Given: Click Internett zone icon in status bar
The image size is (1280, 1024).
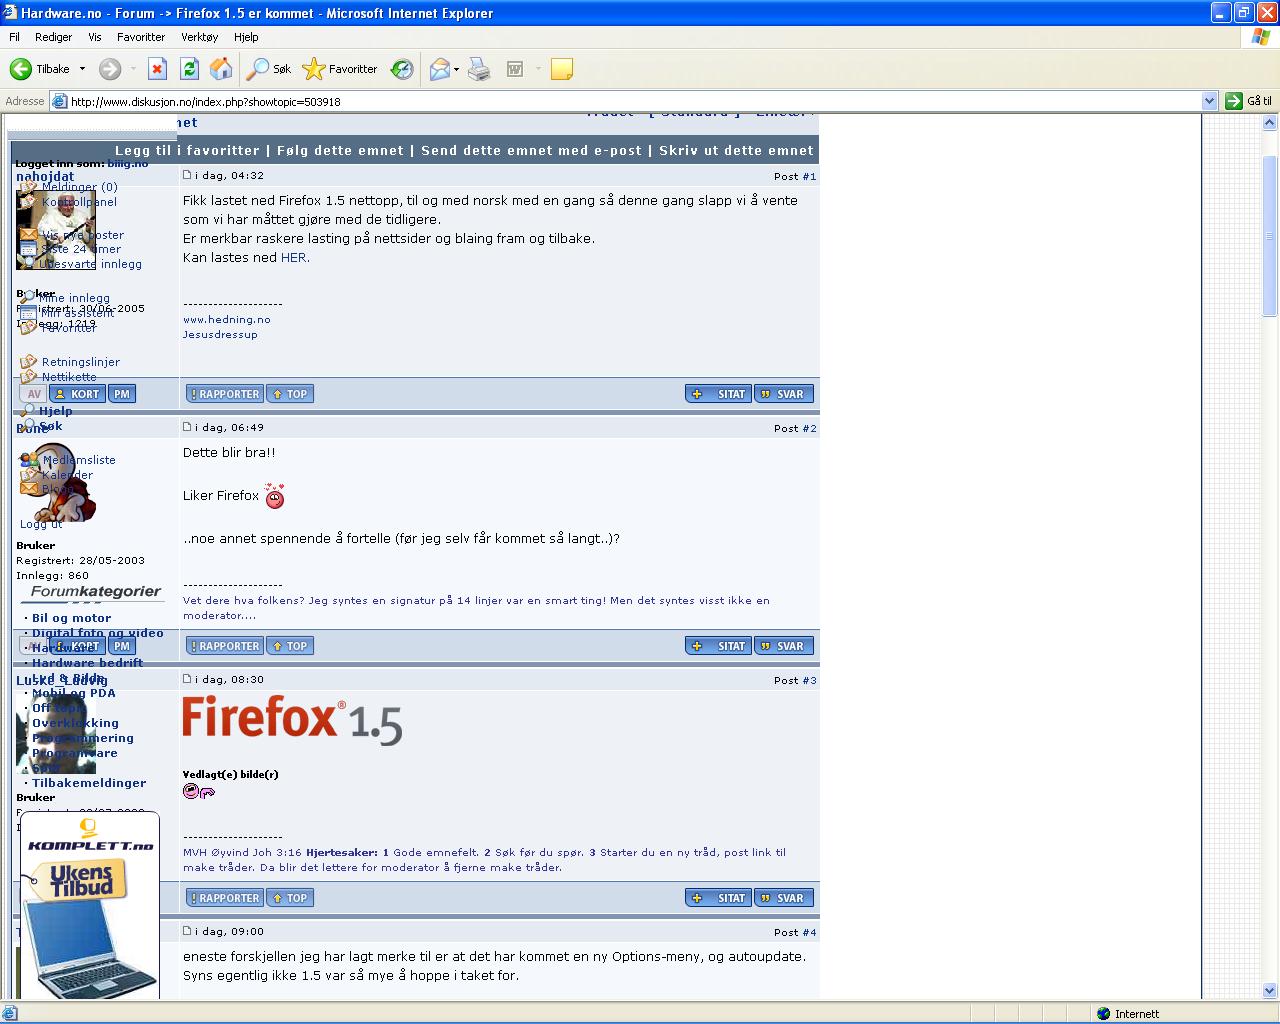Looking at the screenshot, I should coord(1103,1014).
